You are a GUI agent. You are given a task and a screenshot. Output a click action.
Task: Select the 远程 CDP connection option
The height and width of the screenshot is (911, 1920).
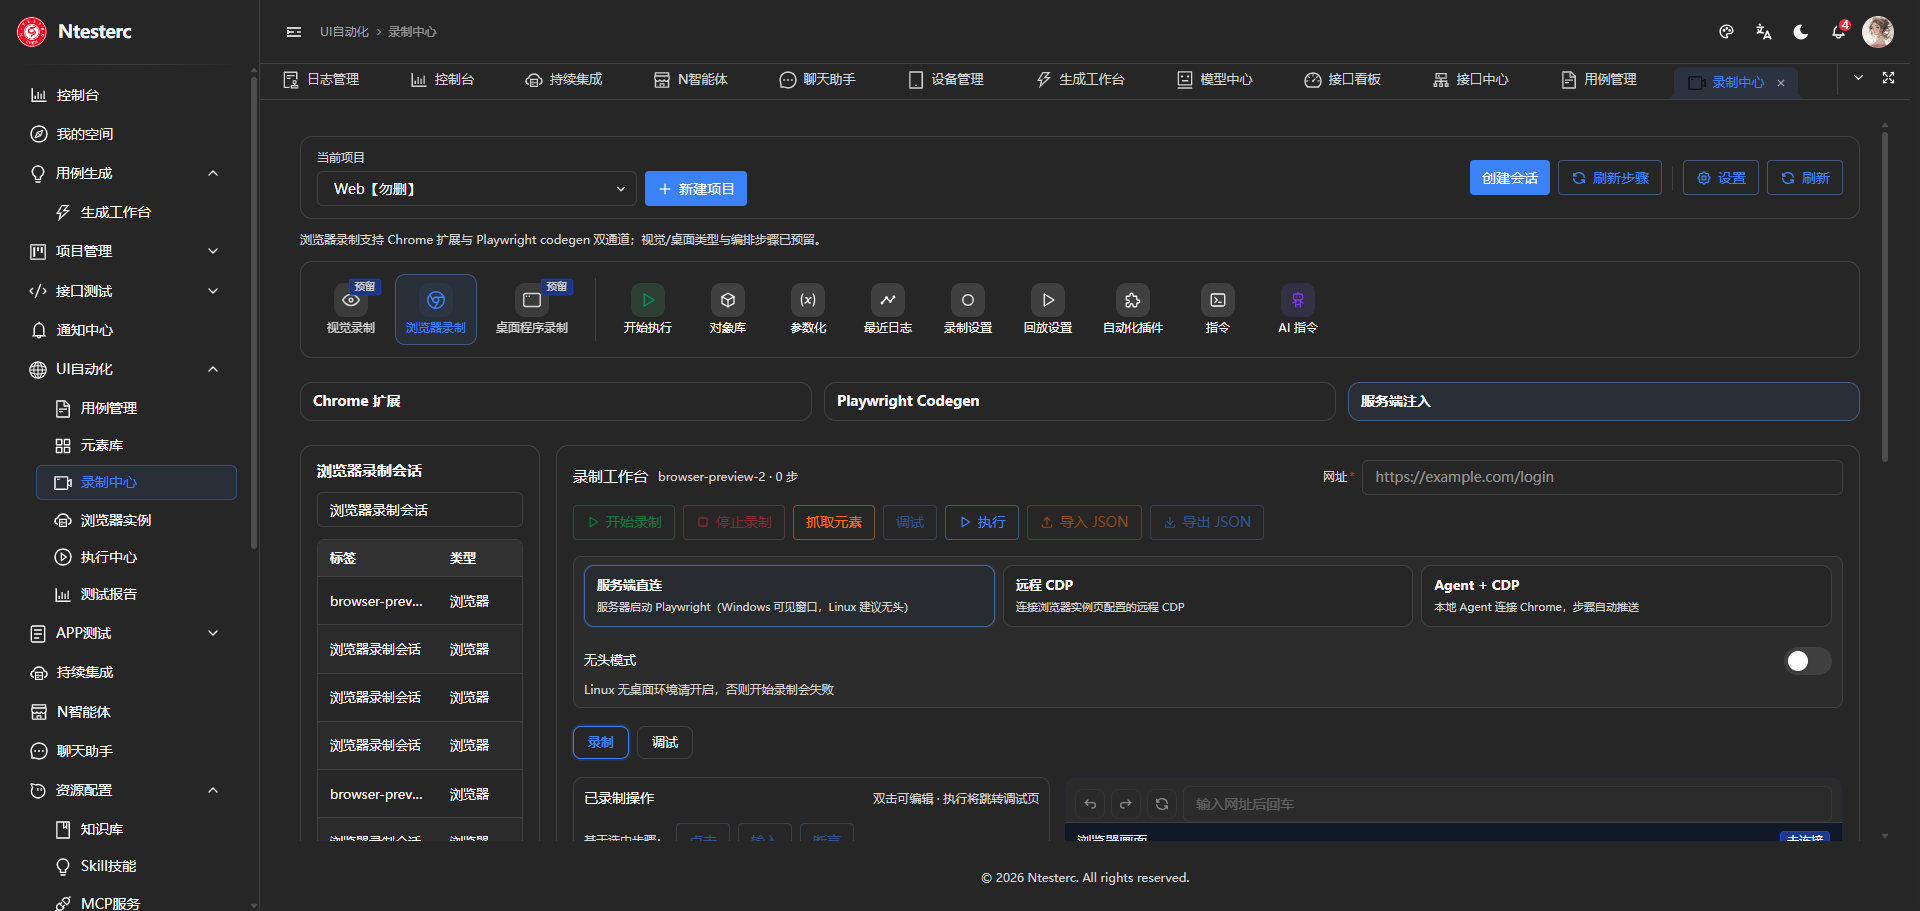[x=1208, y=596]
